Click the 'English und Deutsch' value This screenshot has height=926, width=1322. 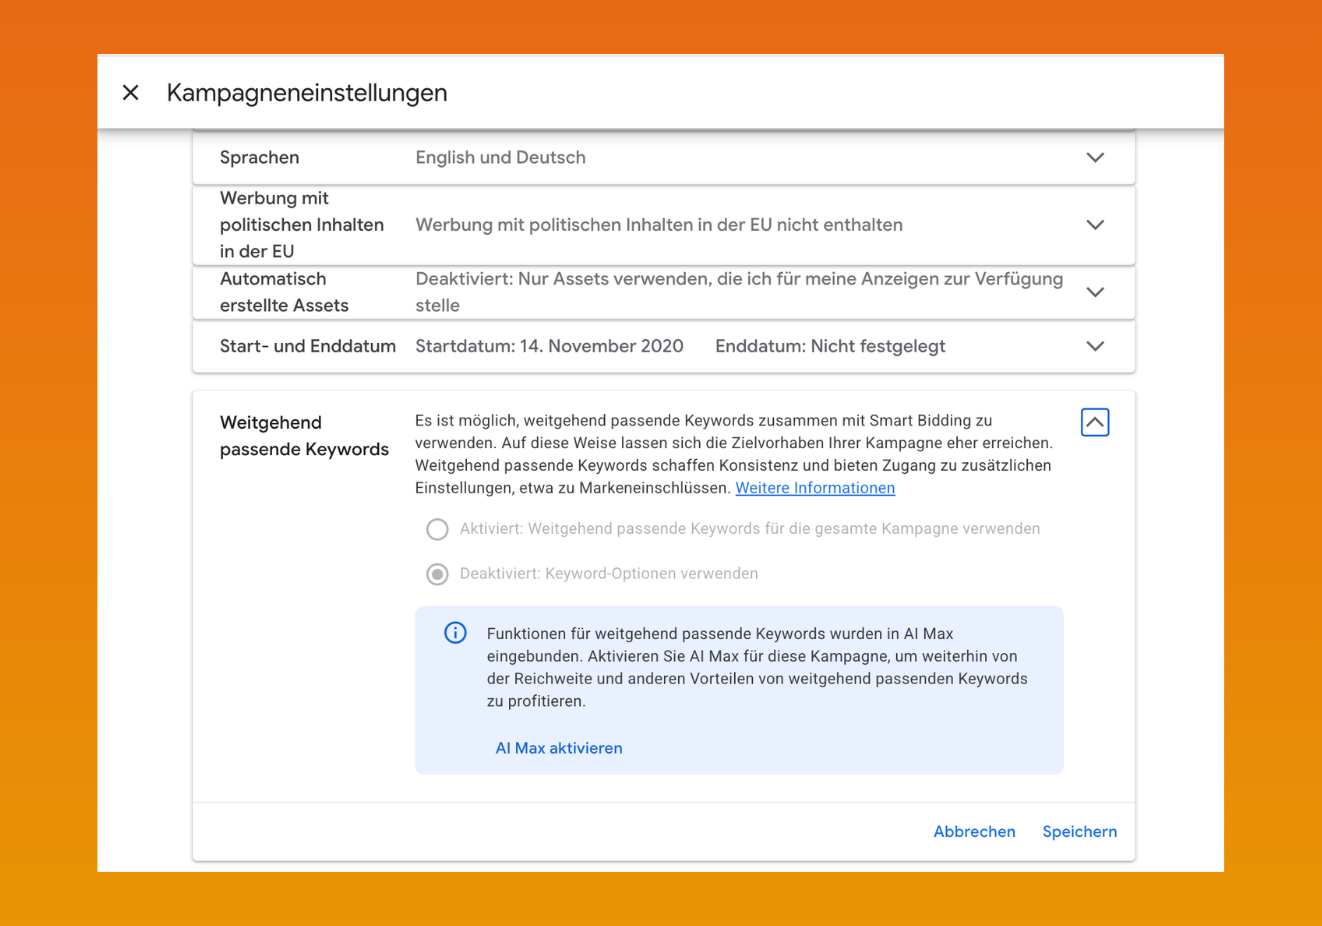(501, 158)
